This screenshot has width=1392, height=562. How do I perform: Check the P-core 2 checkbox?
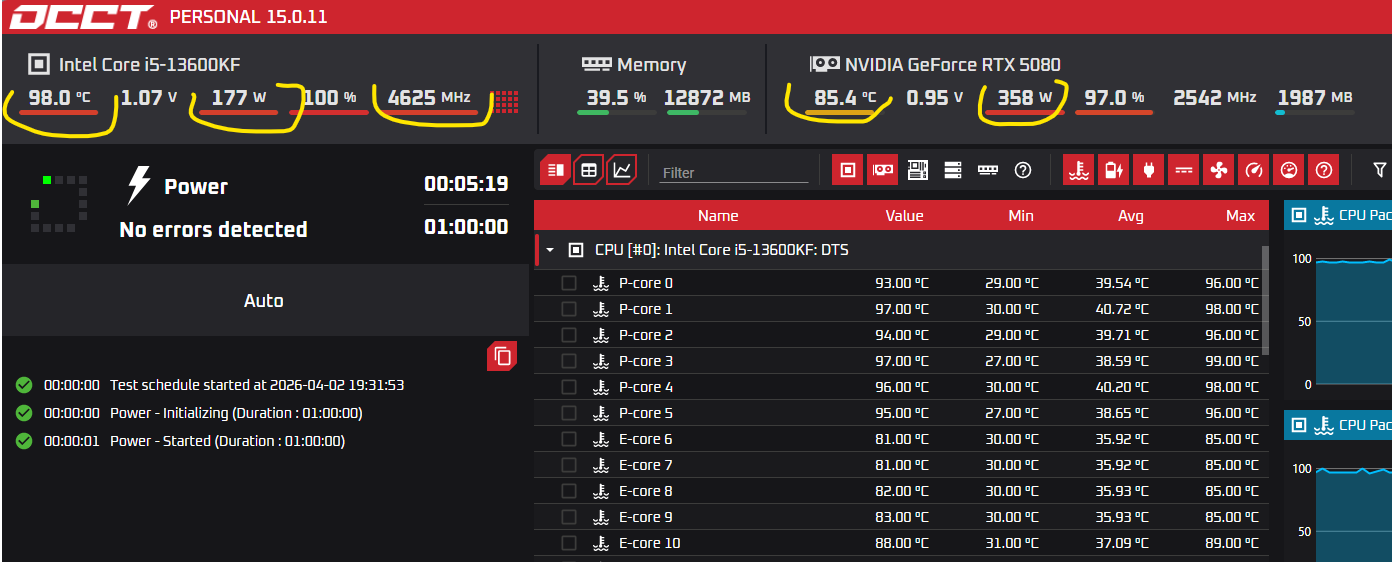pyautogui.click(x=569, y=335)
